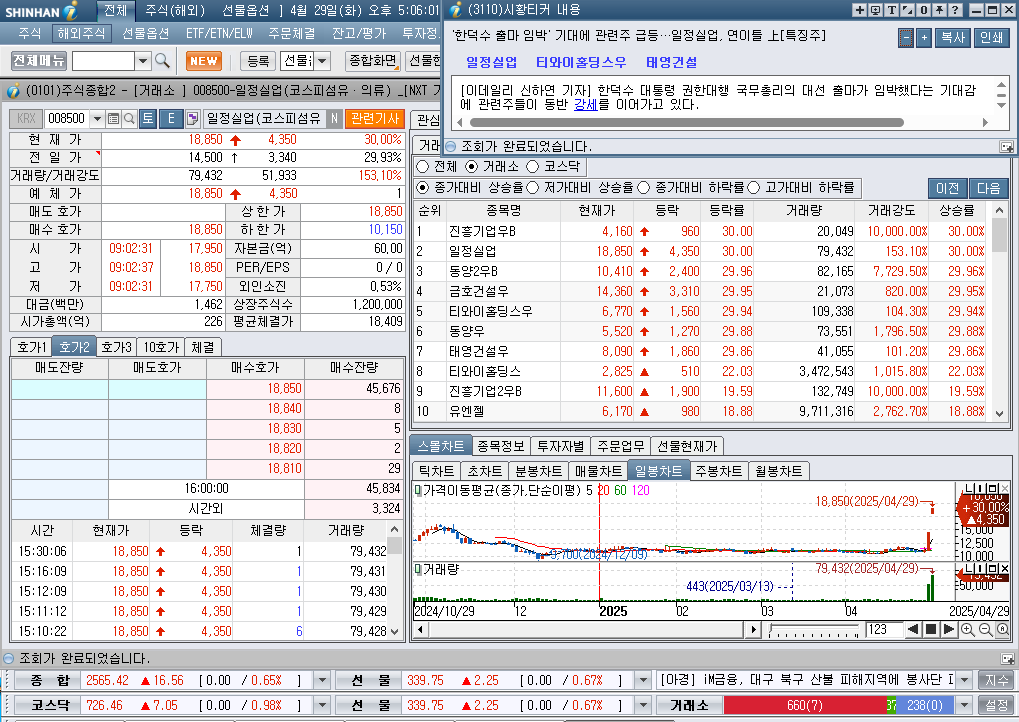Click the chart play-backward triangle button
1019x722 pixels.
pos(913,629)
